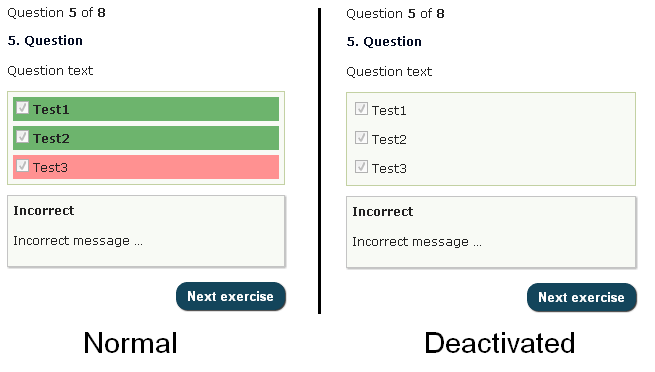Toggle the Test3 checkbox in red row

tap(23, 166)
